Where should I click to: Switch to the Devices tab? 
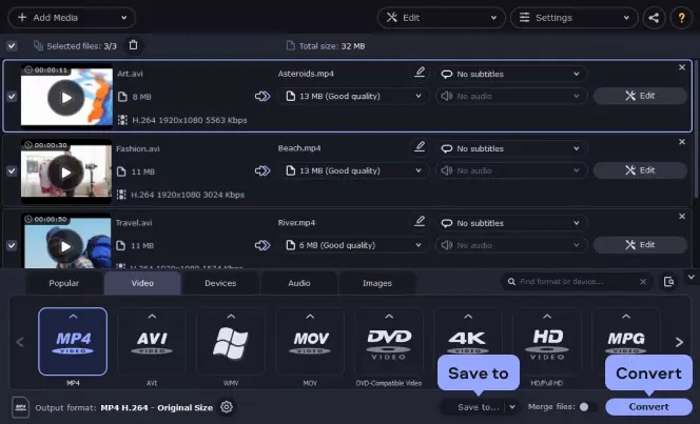click(x=220, y=283)
